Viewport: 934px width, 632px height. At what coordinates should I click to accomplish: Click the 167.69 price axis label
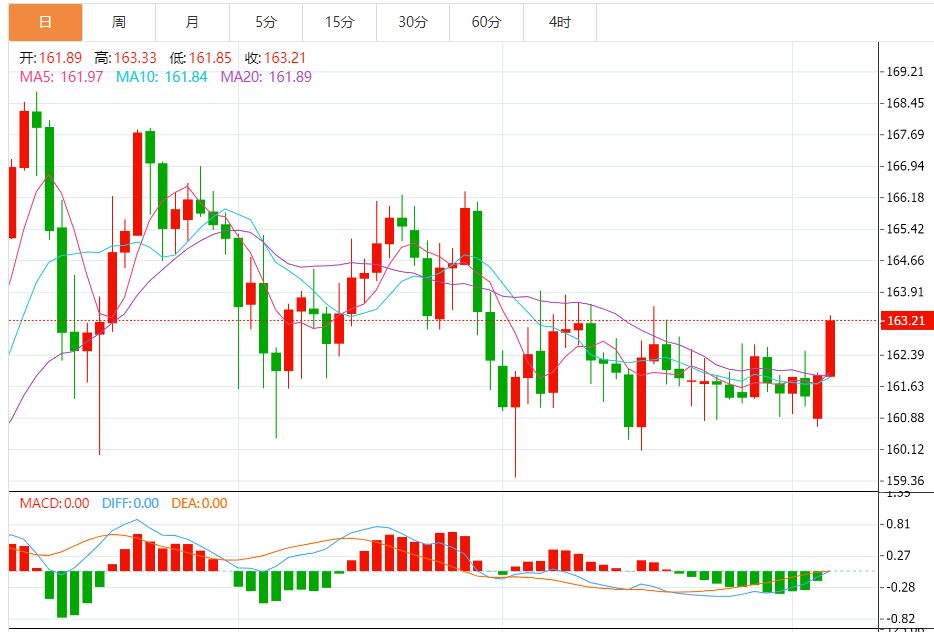(x=905, y=135)
